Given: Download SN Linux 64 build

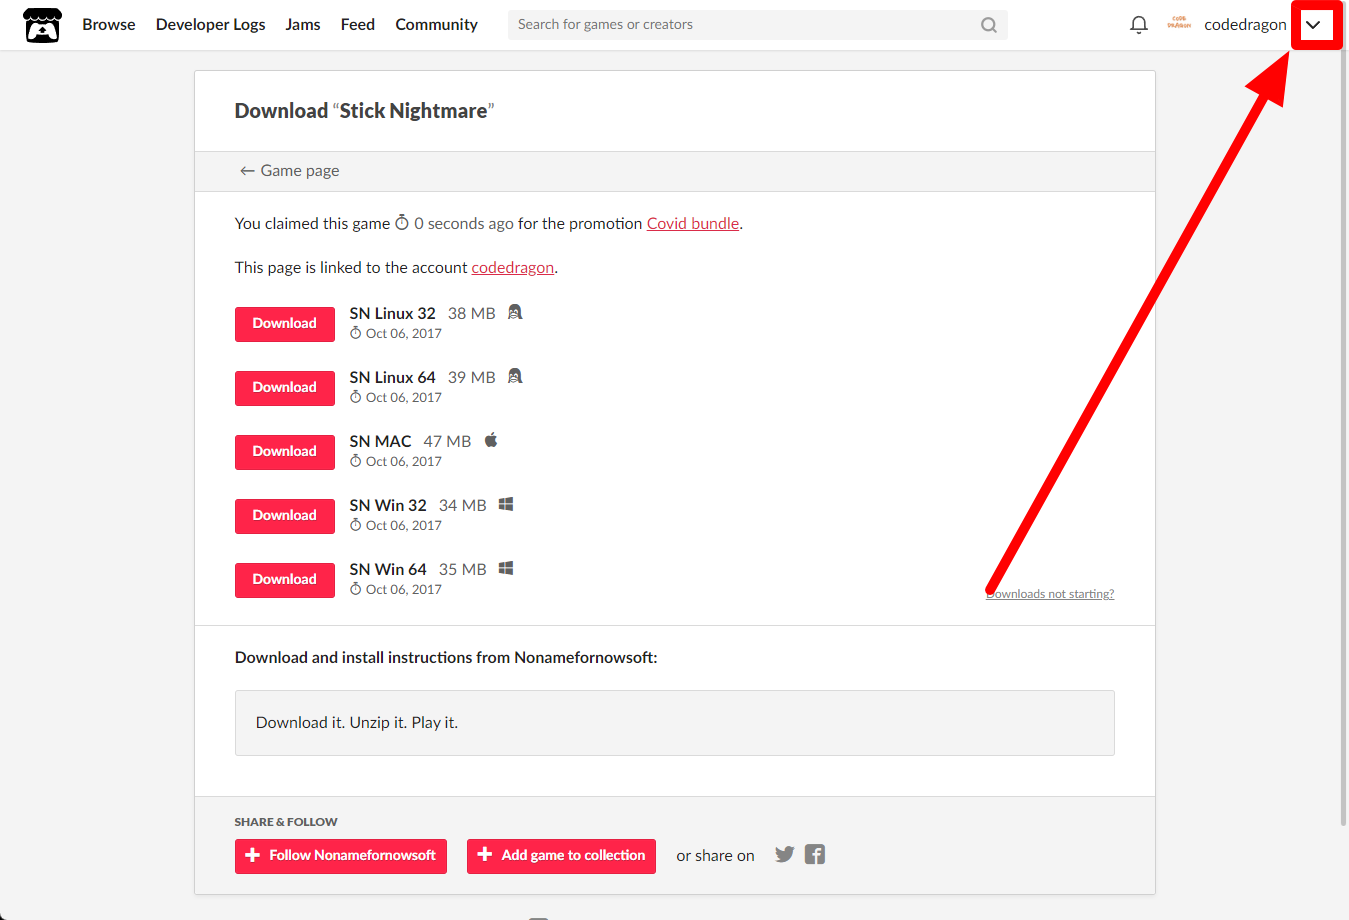Looking at the screenshot, I should pyautogui.click(x=285, y=388).
